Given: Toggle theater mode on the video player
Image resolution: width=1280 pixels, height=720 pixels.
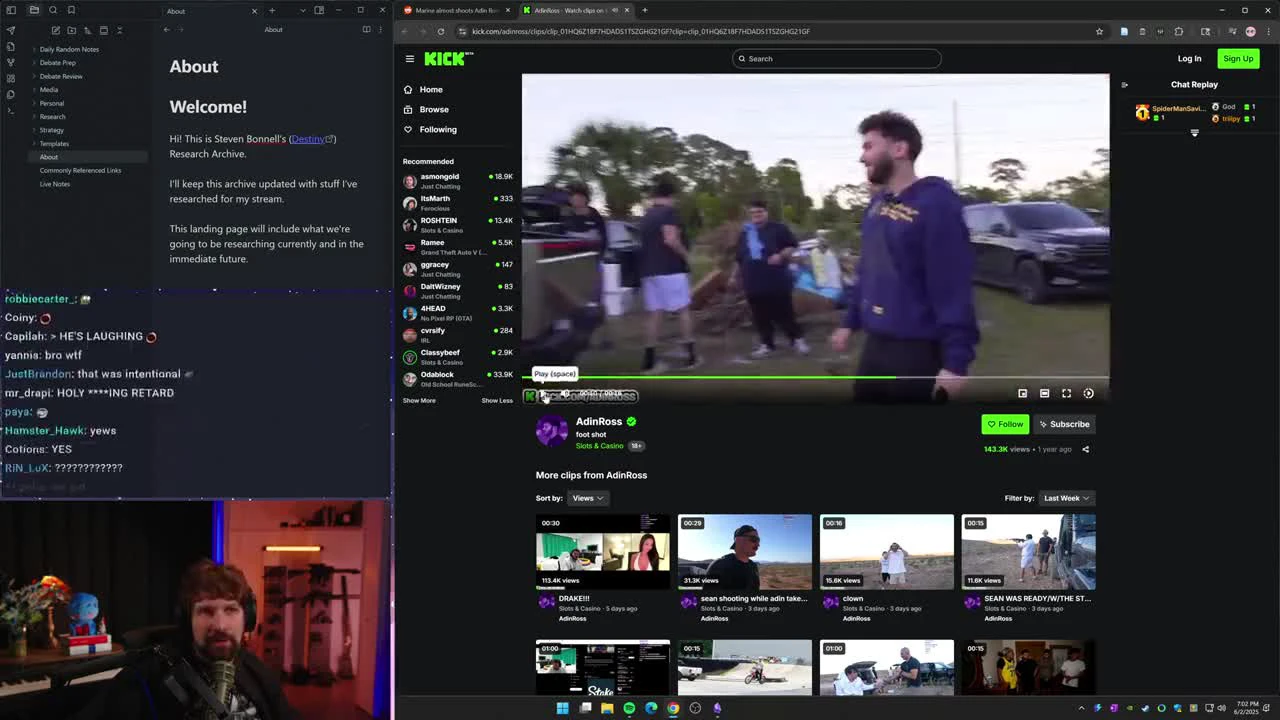Looking at the screenshot, I should (x=1044, y=393).
